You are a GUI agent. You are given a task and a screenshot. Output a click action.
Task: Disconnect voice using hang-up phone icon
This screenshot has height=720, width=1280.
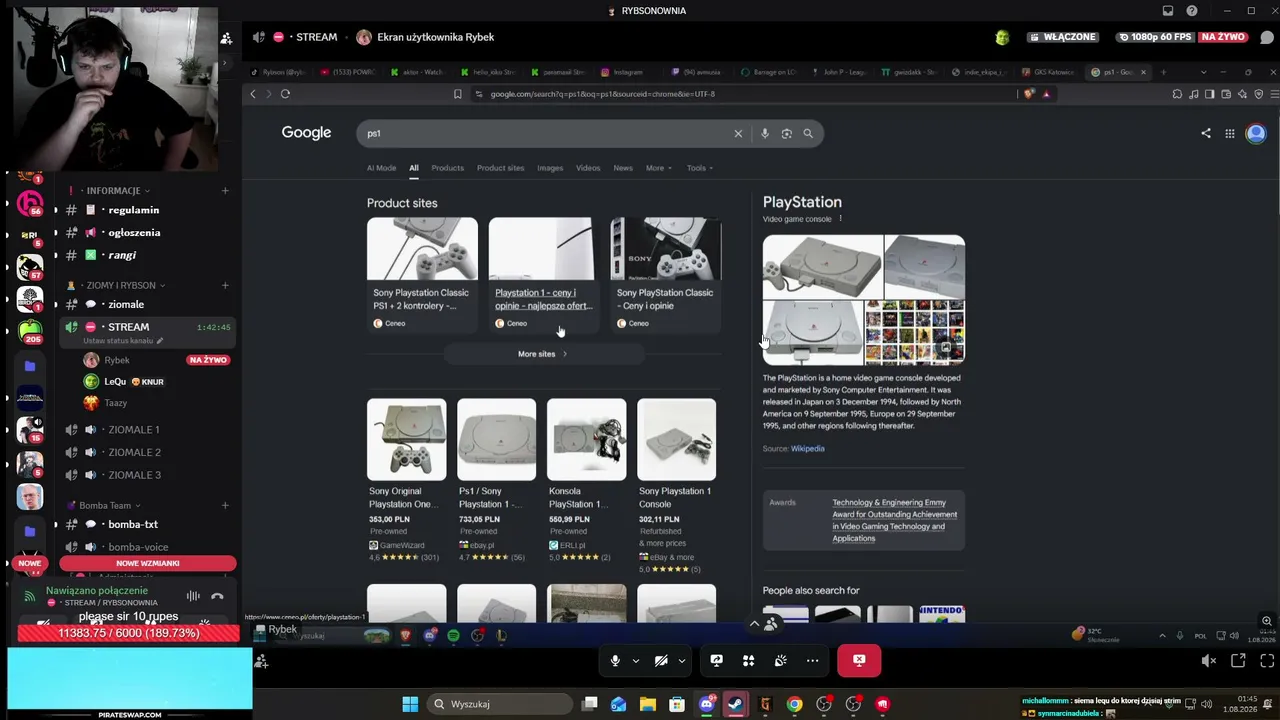217,597
